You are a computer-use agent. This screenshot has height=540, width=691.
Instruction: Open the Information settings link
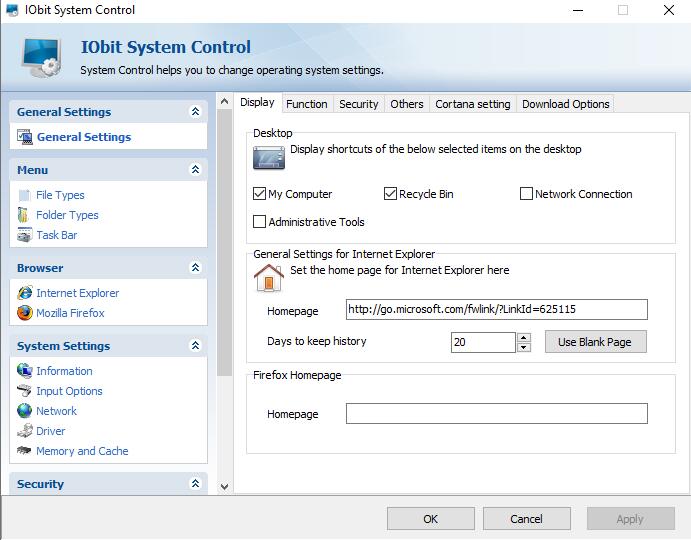(64, 371)
